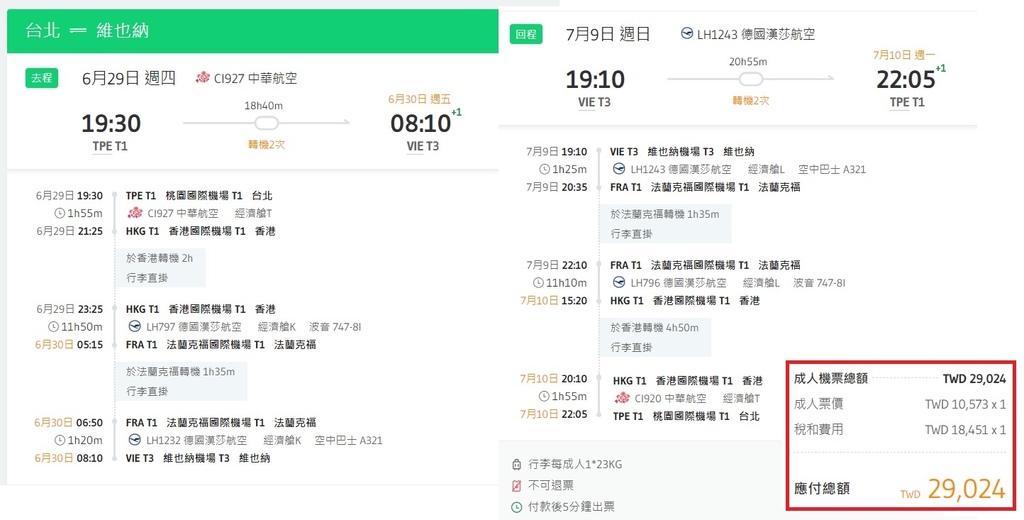The height and width of the screenshot is (520, 1024).
Task: Click the 稅和費用 taxes and fees row
Action: point(899,429)
